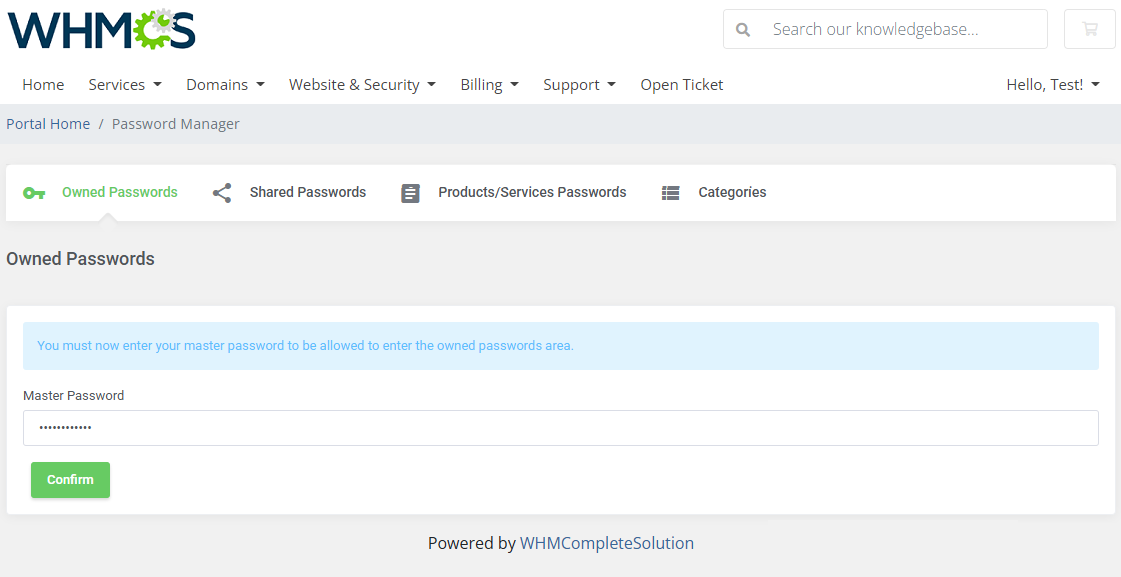
Task: Click the Master Password label
Action: tap(73, 395)
